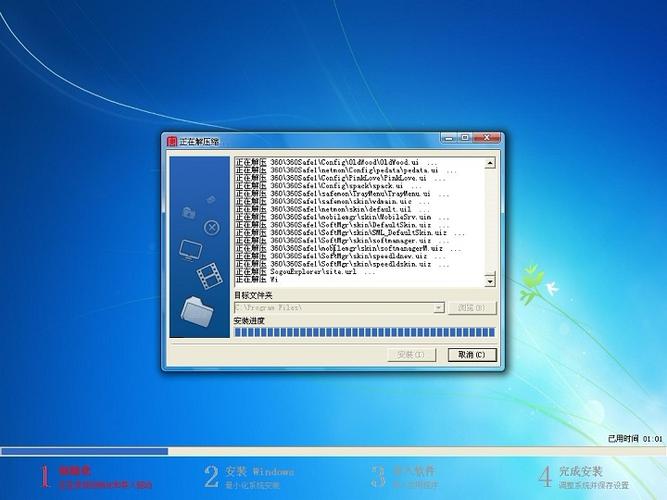Select step 1 label in red
The image size is (667, 500).
click(x=75, y=470)
